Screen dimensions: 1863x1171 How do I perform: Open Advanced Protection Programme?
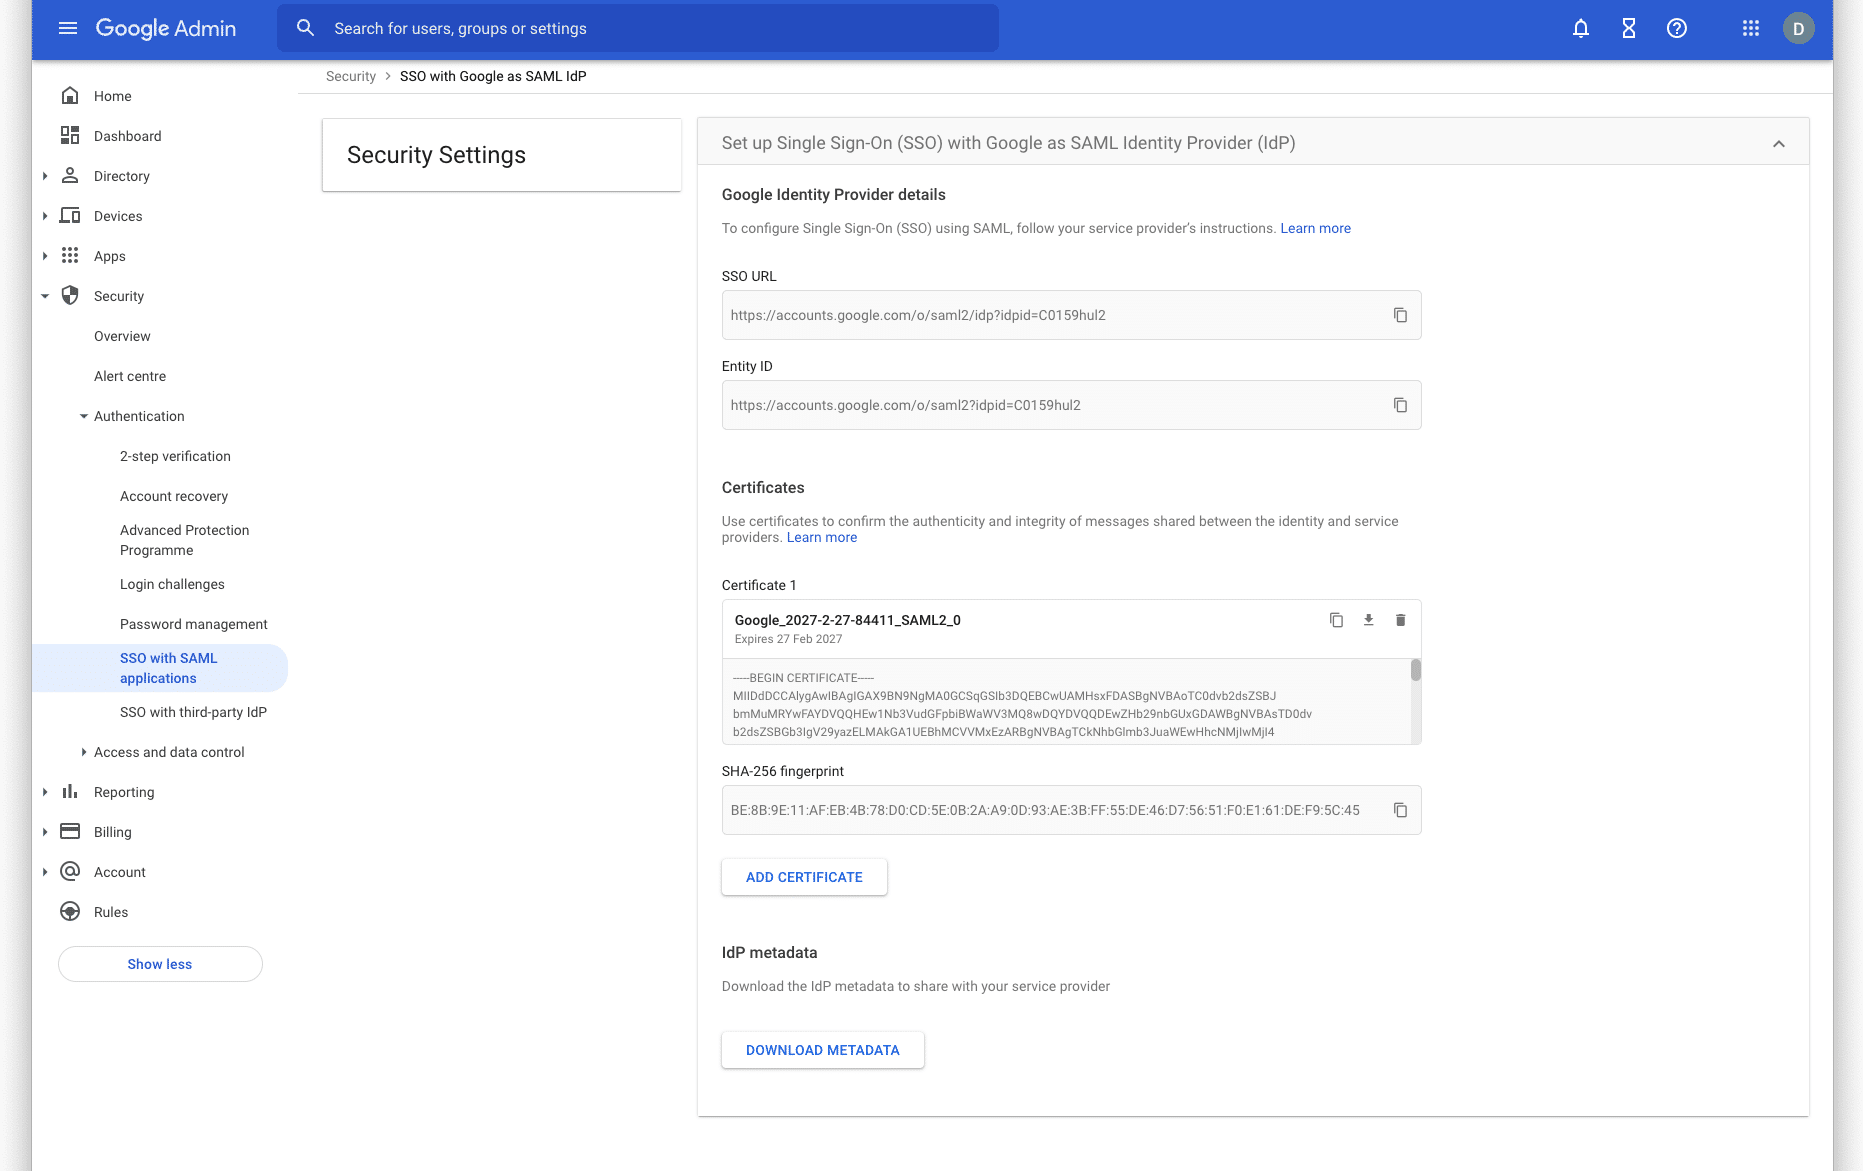(185, 540)
